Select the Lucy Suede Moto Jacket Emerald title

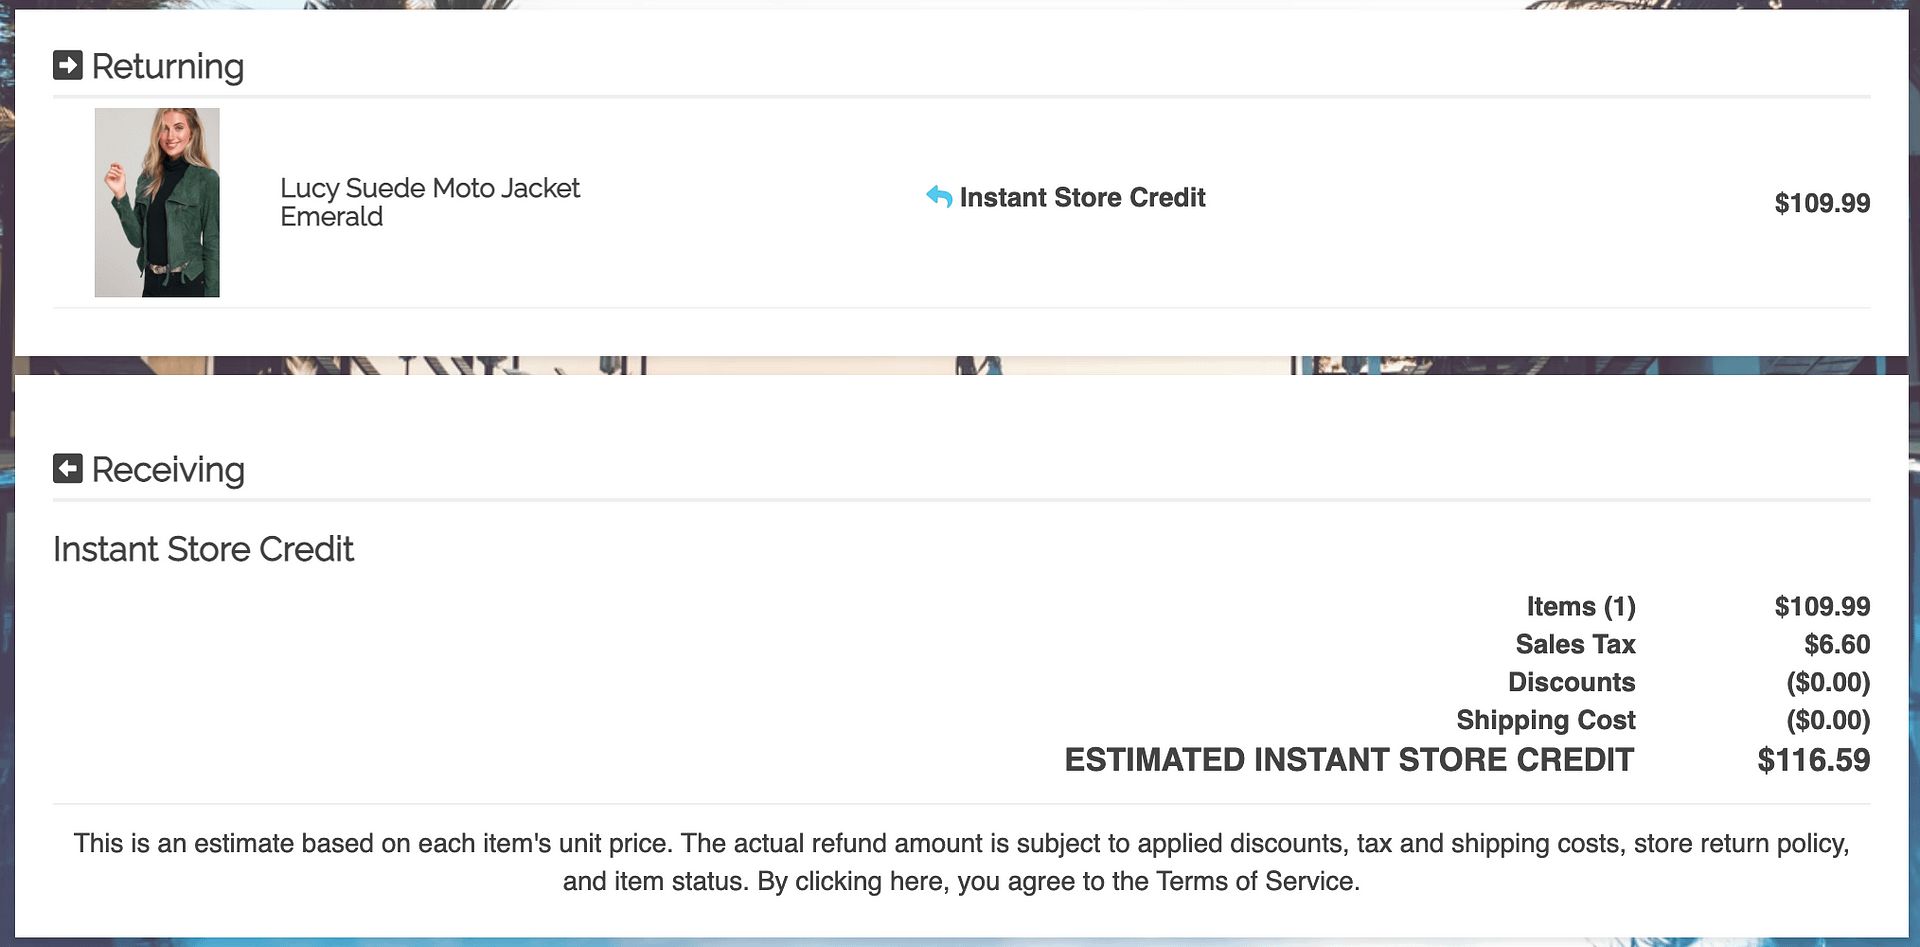click(430, 202)
